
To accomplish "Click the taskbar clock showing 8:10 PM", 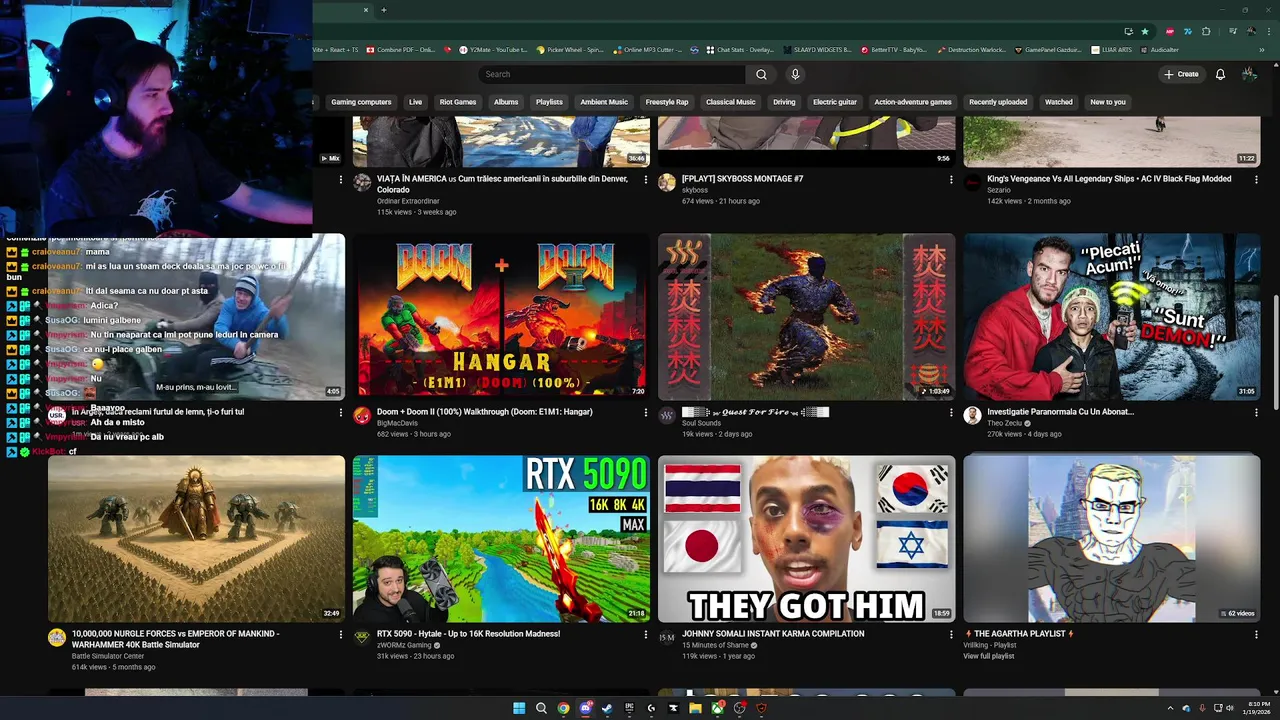I will pyautogui.click(x=1258, y=708).
